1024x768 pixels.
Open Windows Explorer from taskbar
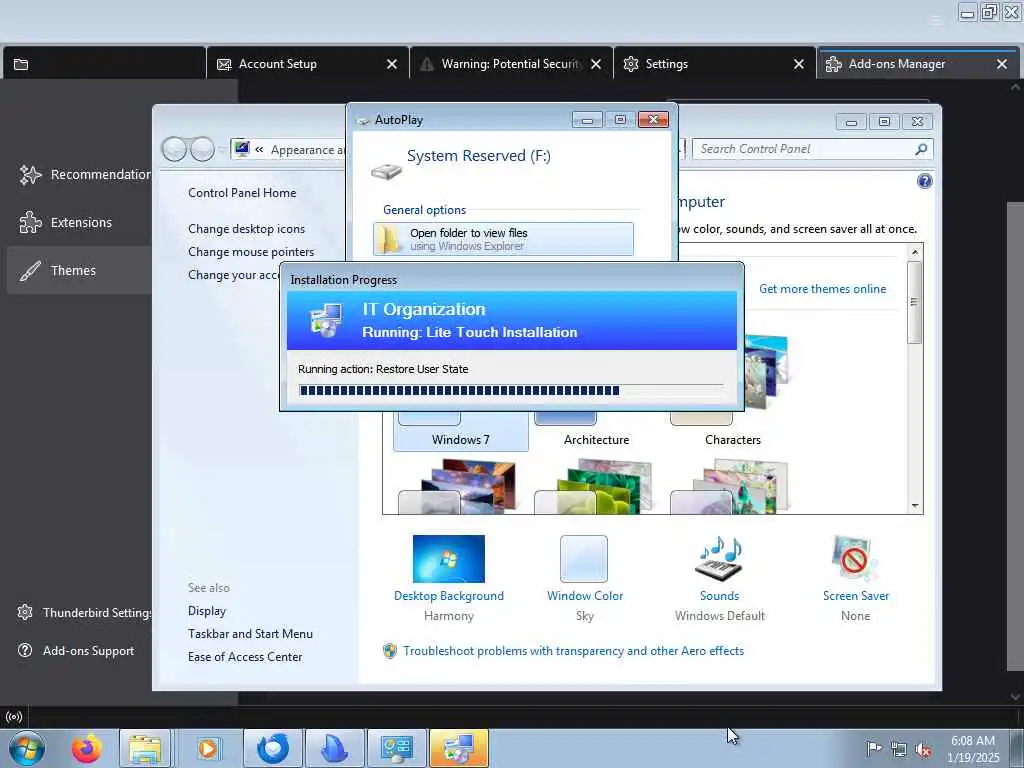coord(145,748)
